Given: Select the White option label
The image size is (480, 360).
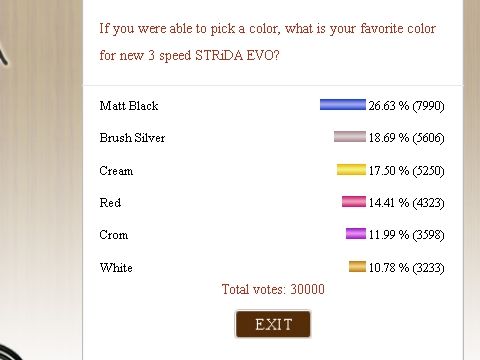Looking at the screenshot, I should (x=116, y=268).
